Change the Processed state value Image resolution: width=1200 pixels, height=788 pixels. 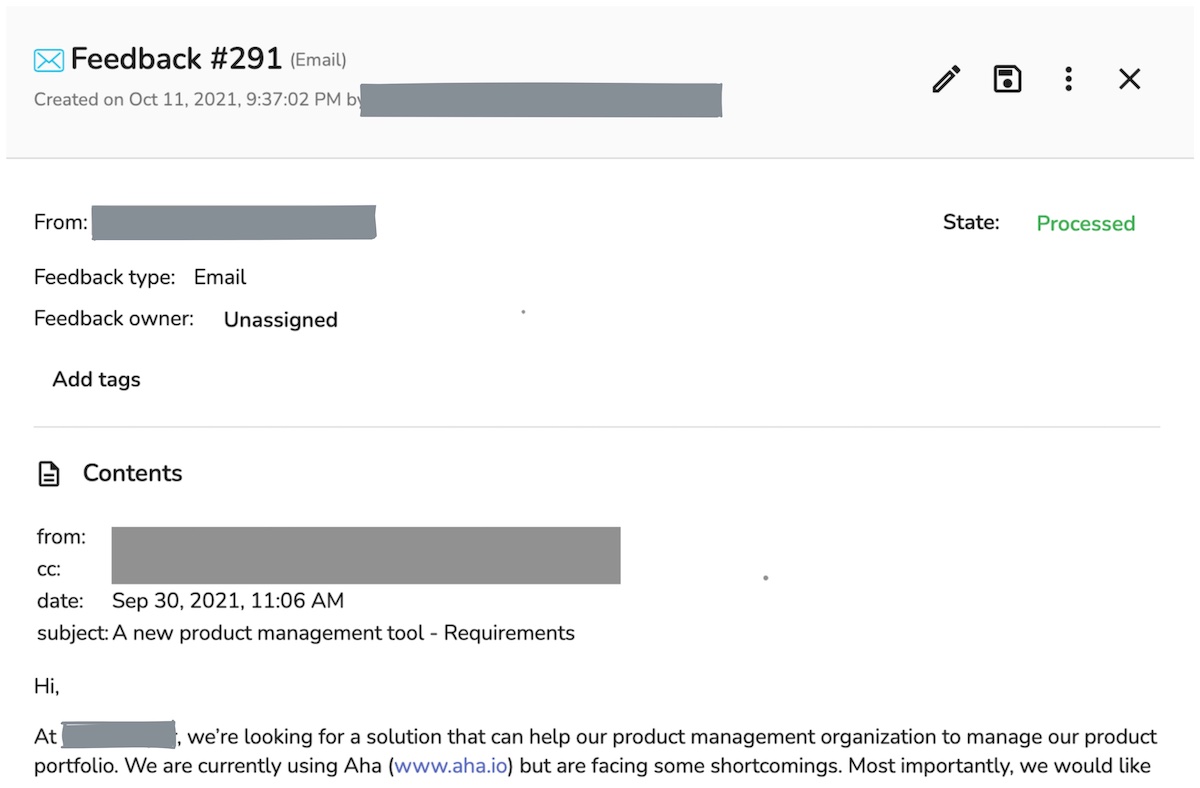point(1085,223)
